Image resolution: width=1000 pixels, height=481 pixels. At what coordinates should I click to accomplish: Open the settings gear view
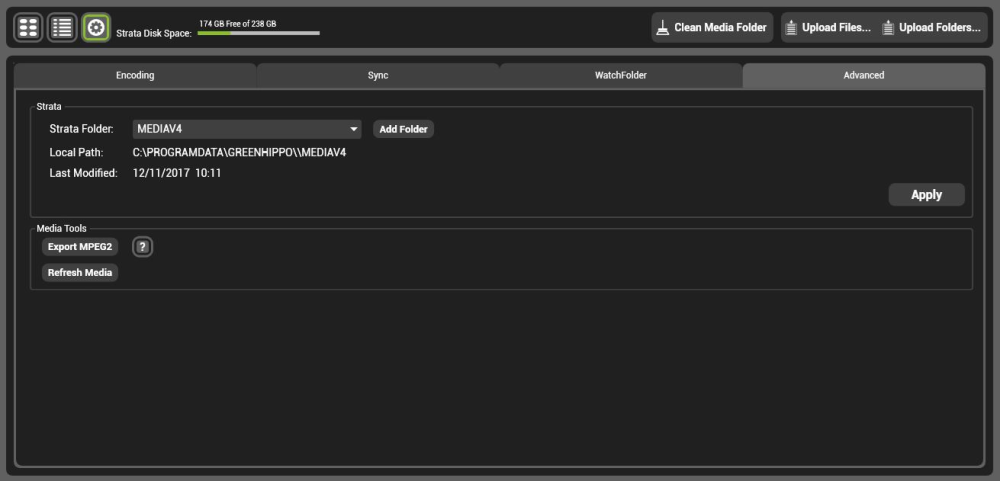[96, 27]
